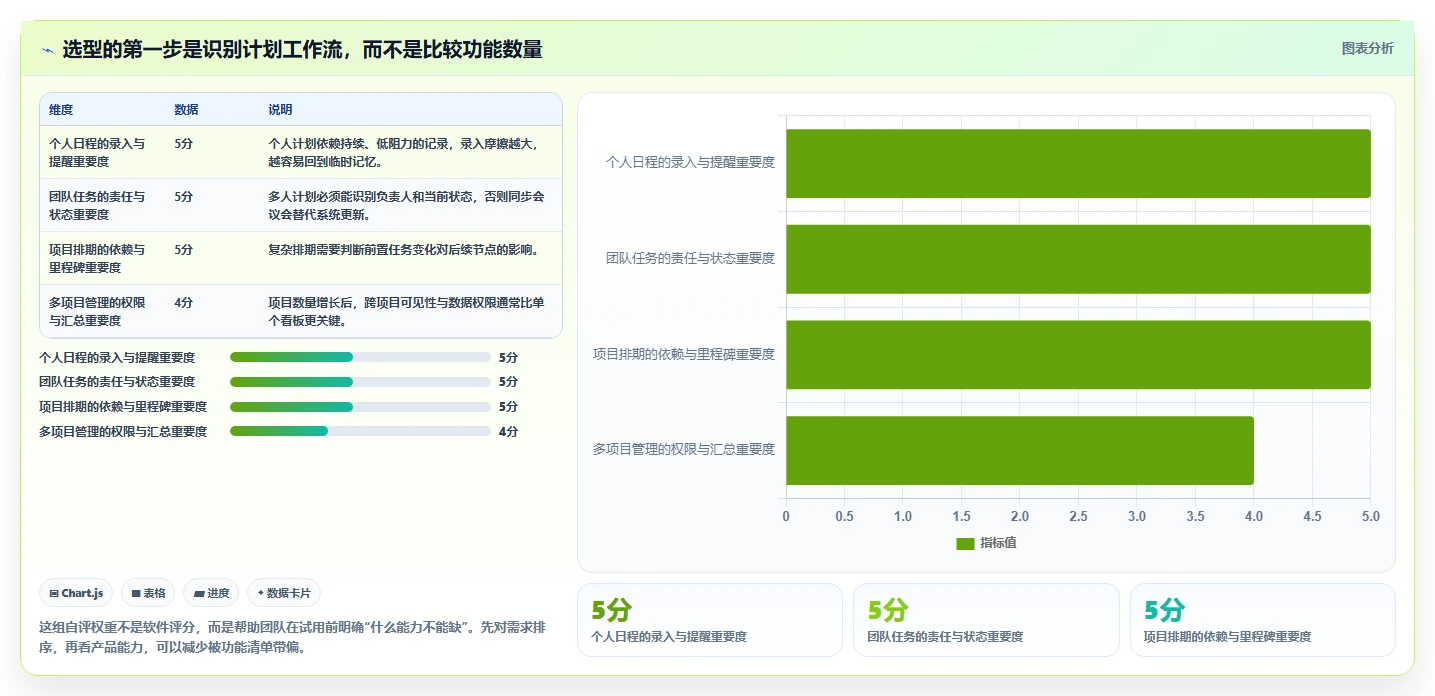
Task: Select the 进度 tag chip
Action: coord(211,593)
